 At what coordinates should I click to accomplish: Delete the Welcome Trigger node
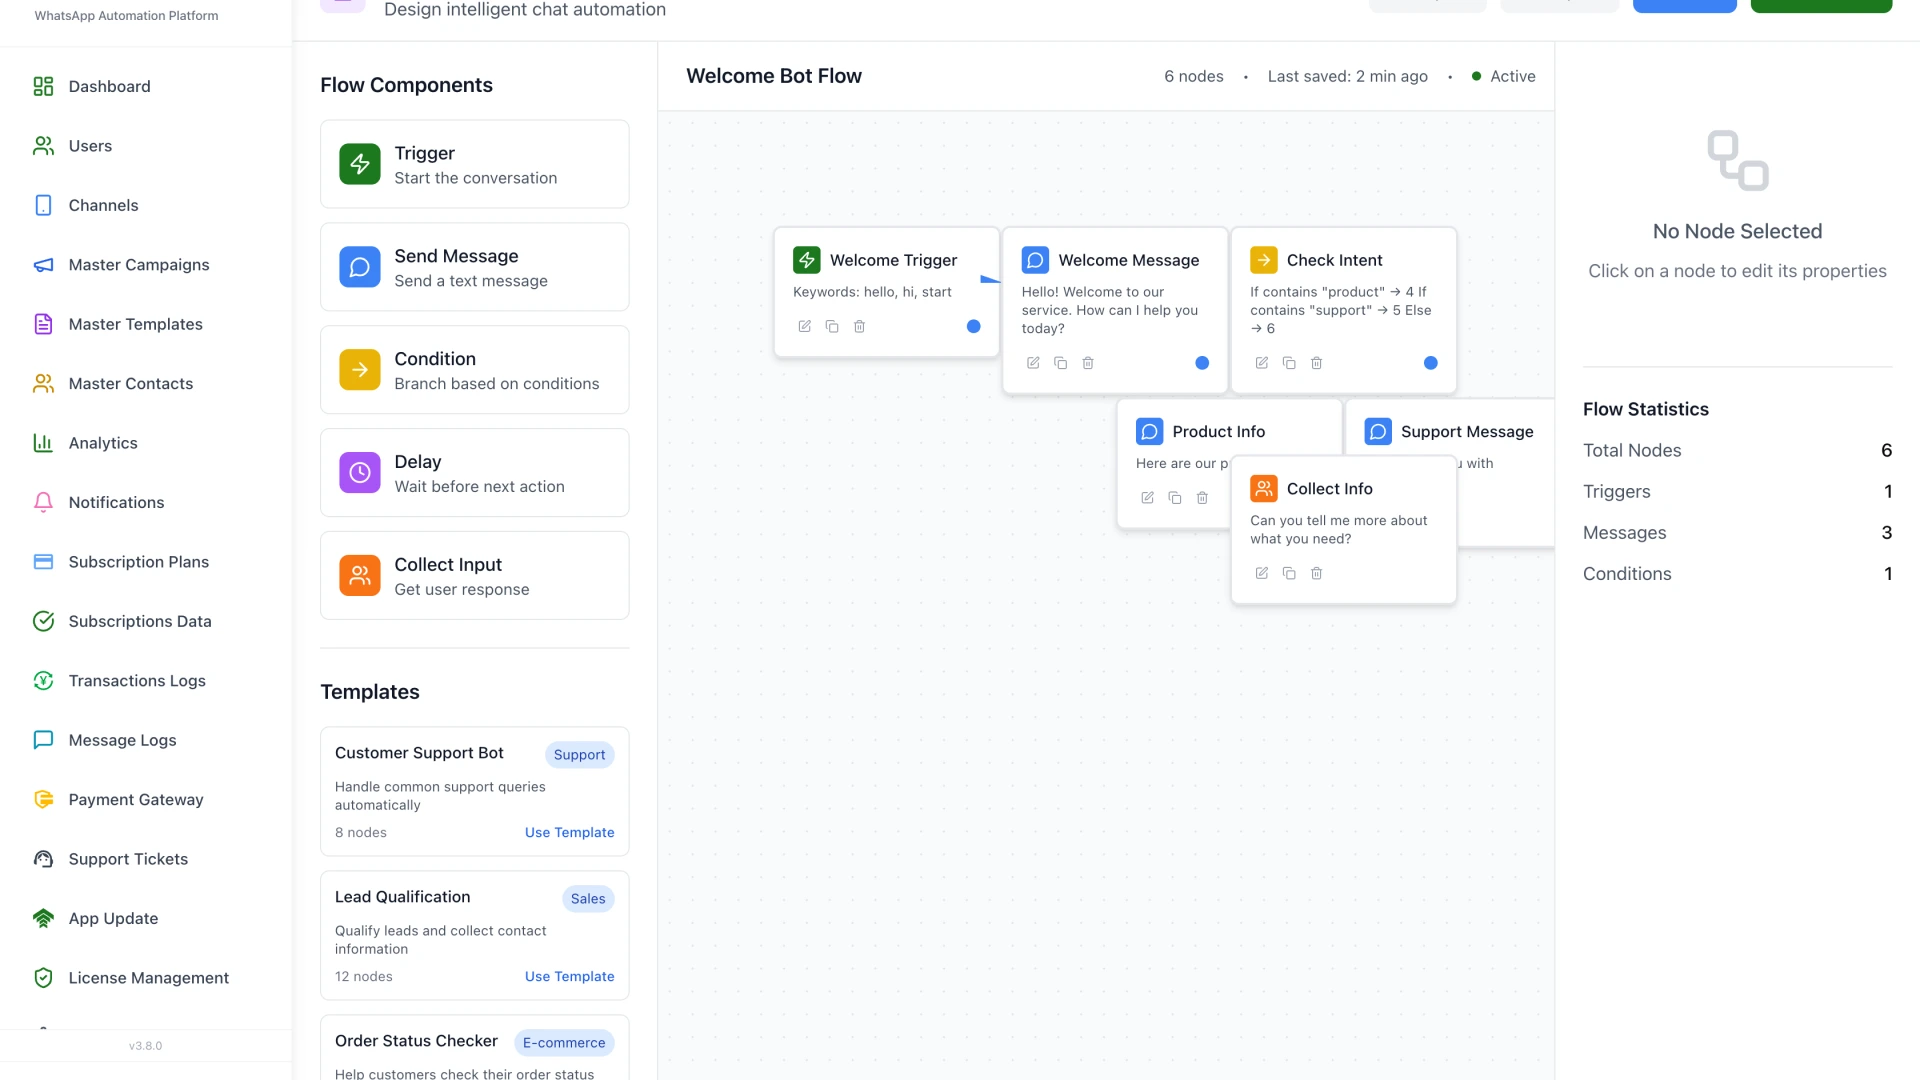pos(860,327)
